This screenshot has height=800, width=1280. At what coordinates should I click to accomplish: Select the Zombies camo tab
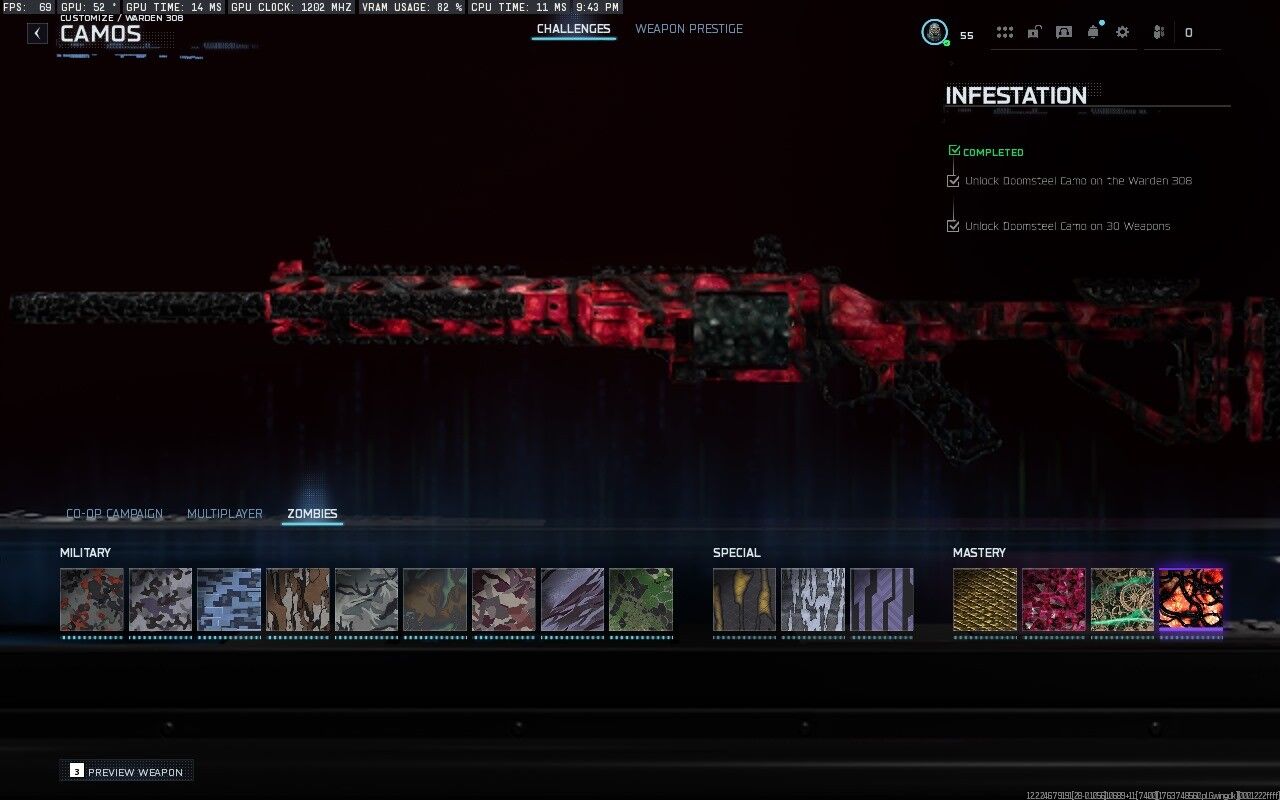pos(312,514)
